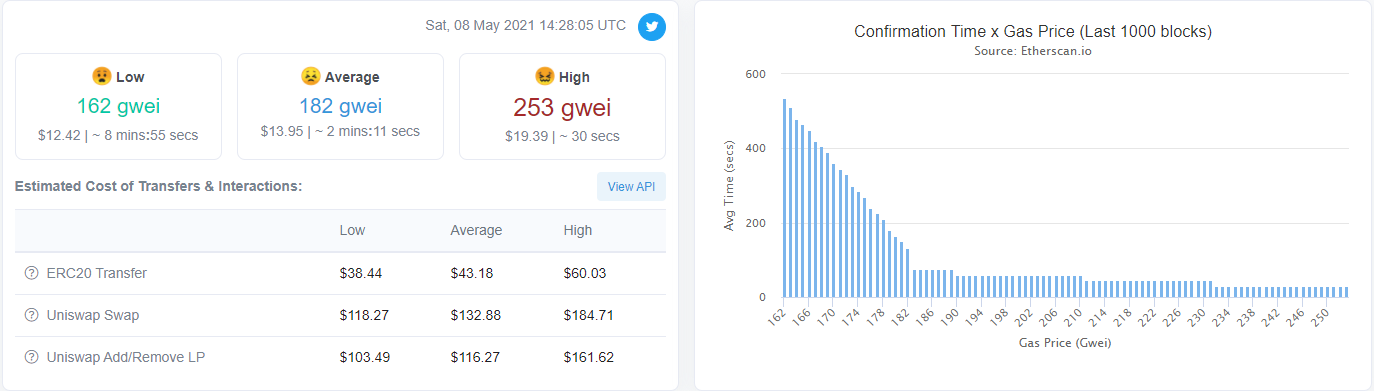The width and height of the screenshot is (1374, 391).
Task: Click the Average column header in cost table
Action: click(x=476, y=230)
